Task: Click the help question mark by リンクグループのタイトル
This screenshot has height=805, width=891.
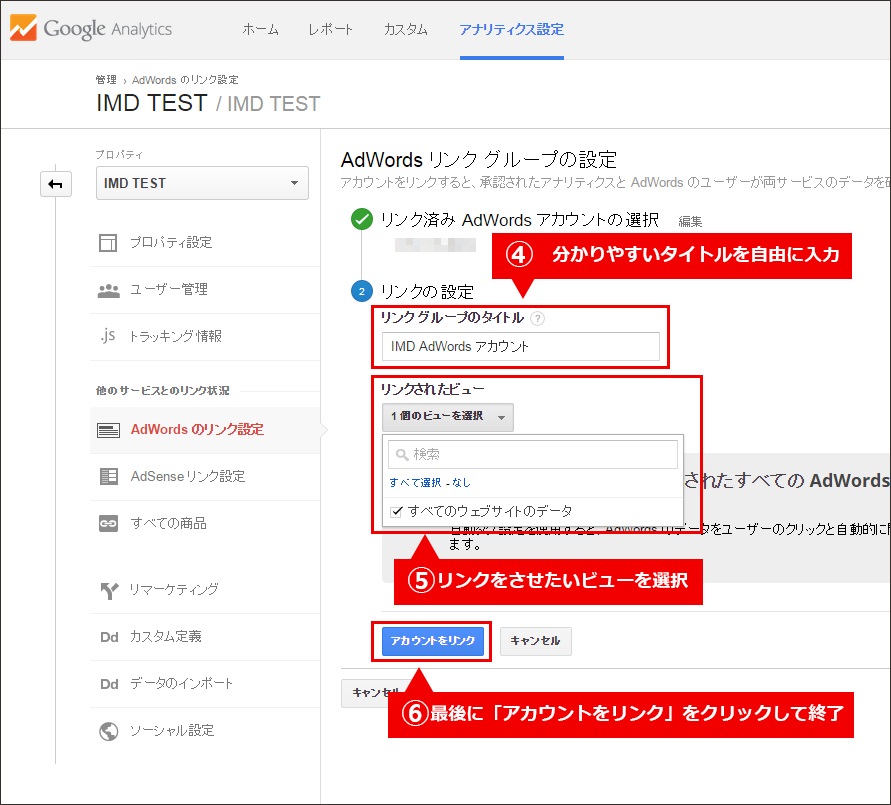Action: (537, 318)
